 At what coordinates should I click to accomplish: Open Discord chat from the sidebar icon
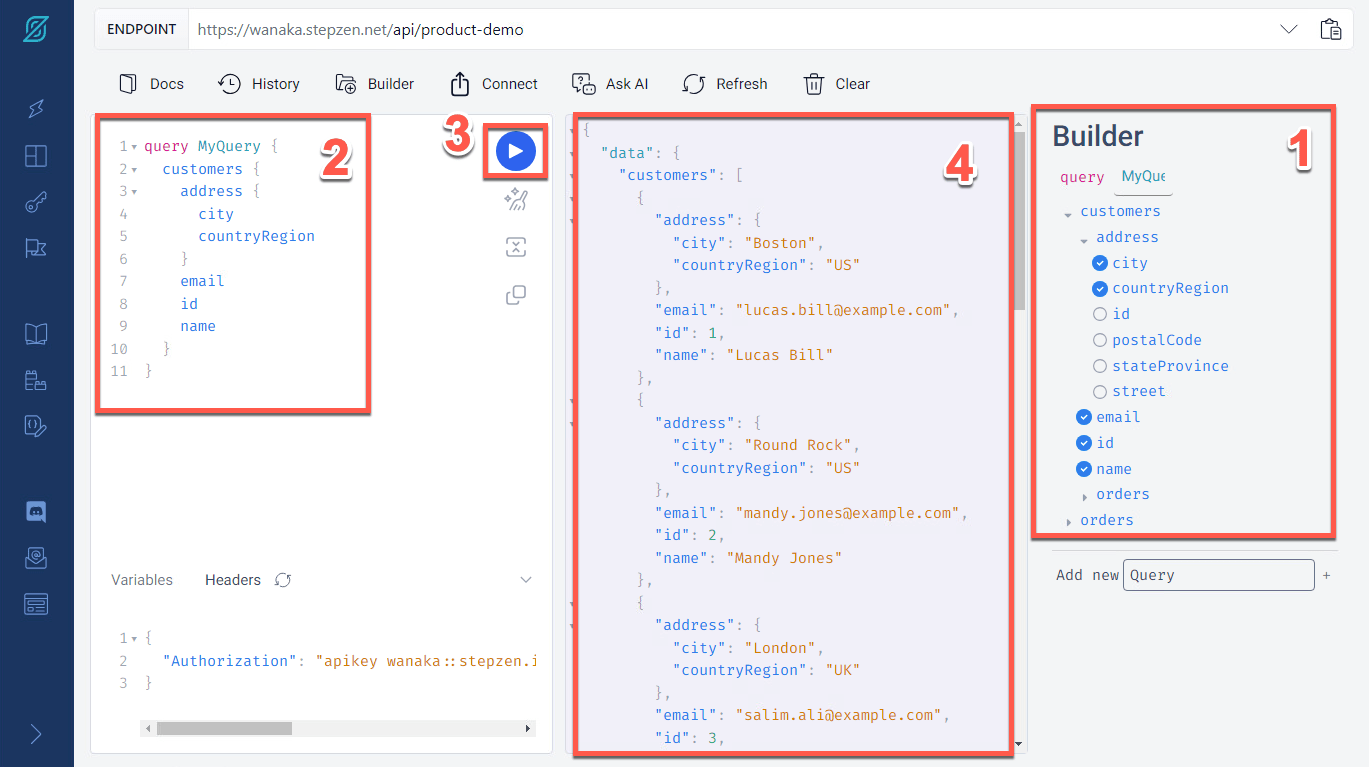coord(36,511)
